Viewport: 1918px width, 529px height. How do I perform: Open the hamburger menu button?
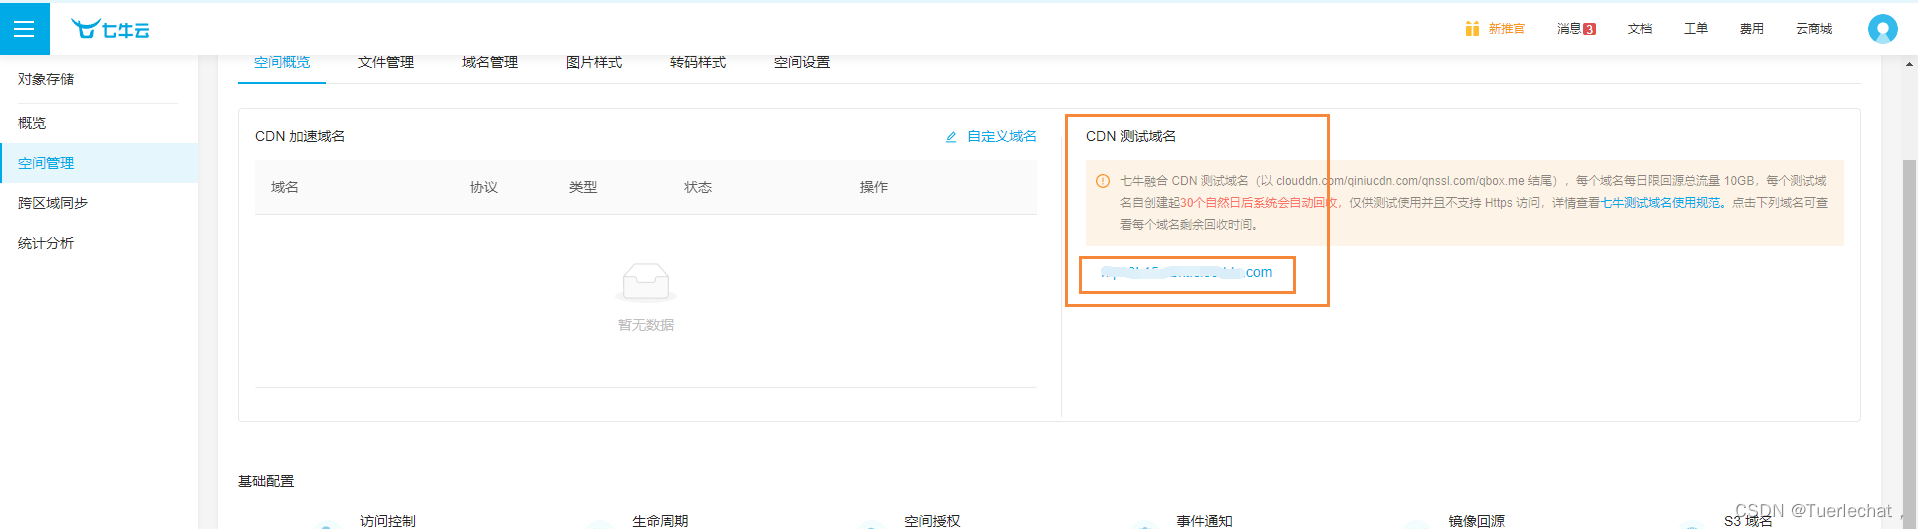24,29
